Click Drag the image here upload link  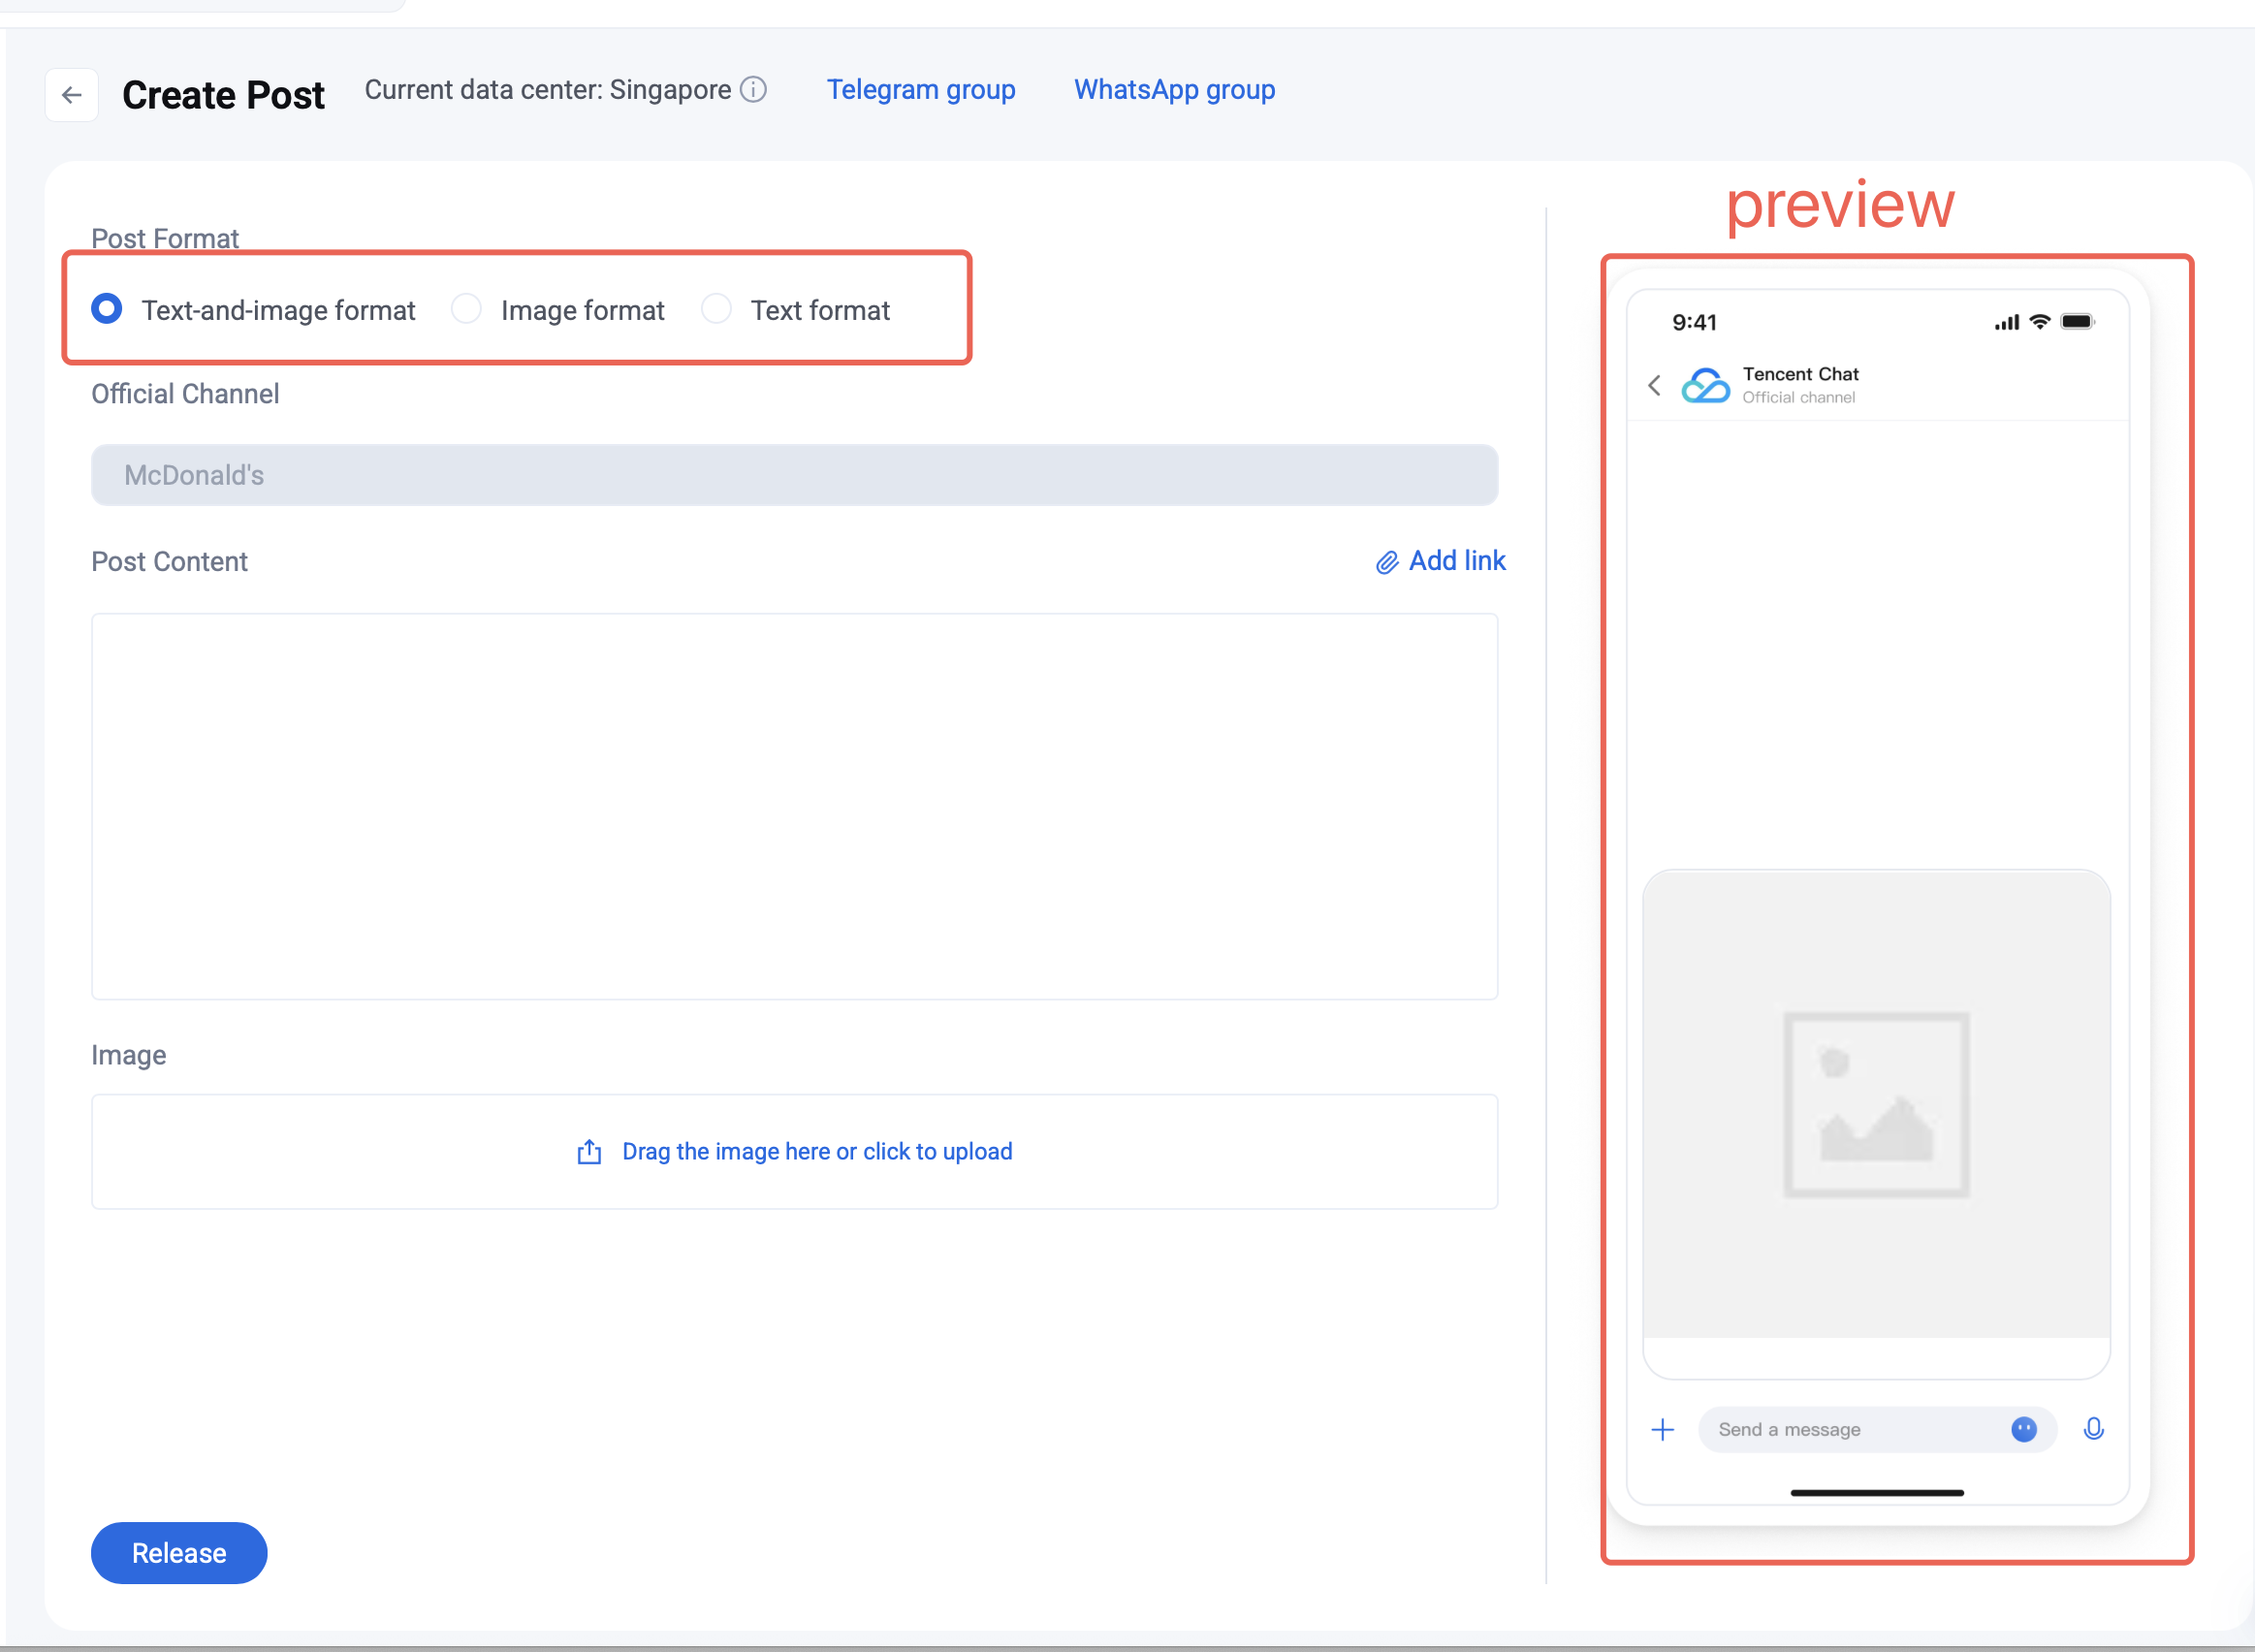point(816,1152)
